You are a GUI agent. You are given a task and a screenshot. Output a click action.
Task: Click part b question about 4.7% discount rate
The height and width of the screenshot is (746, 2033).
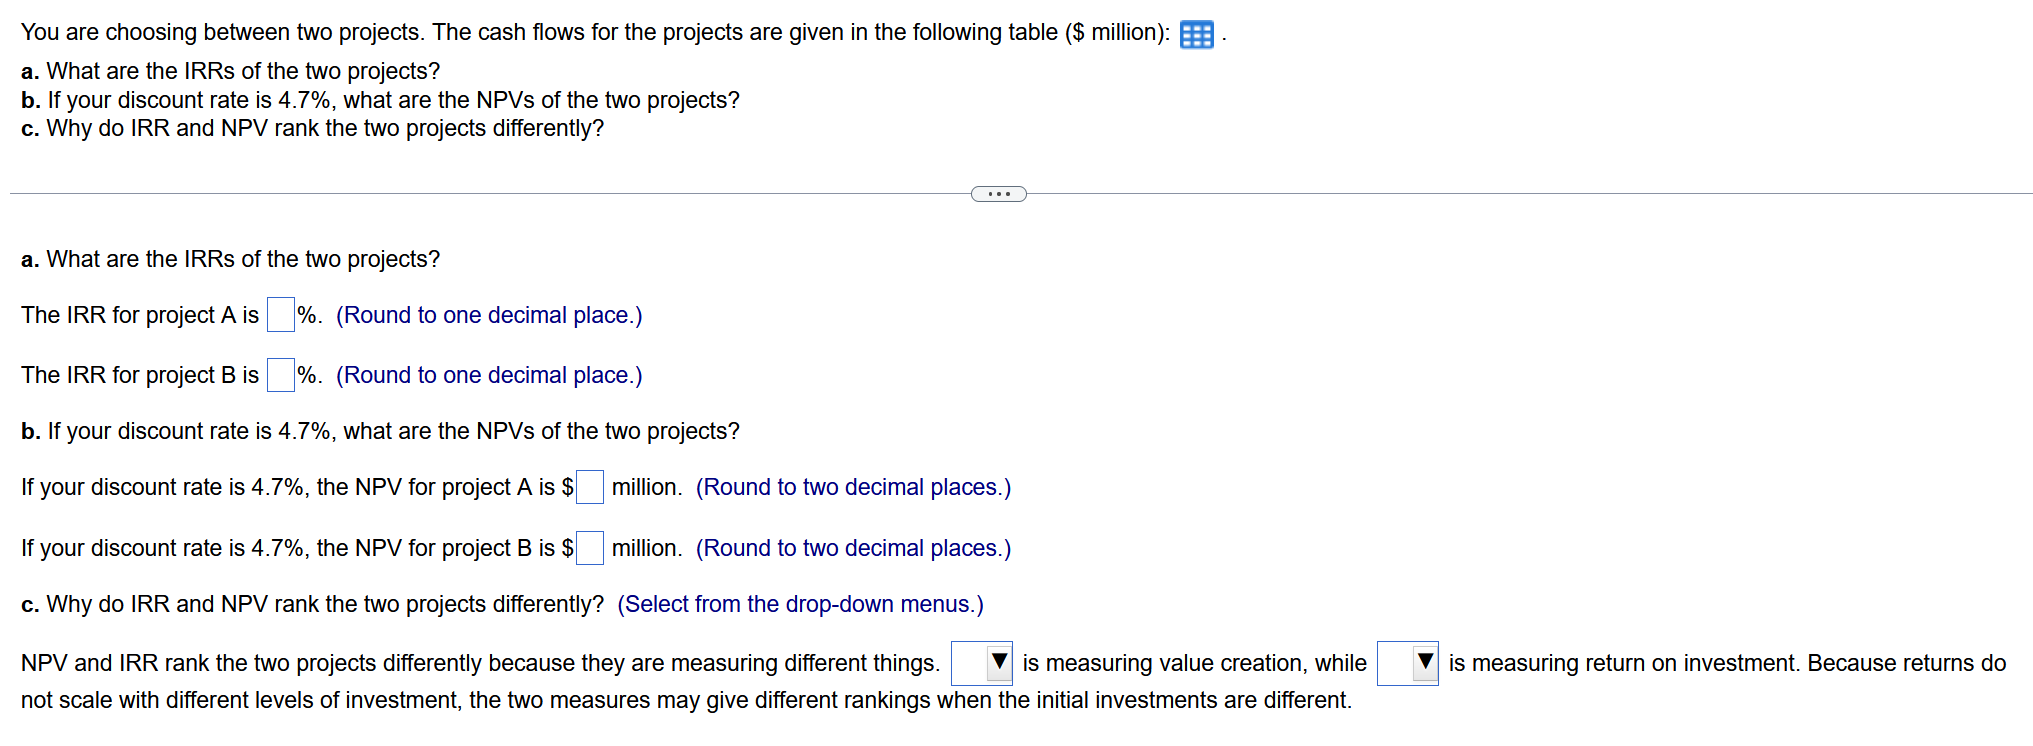pos(378,431)
